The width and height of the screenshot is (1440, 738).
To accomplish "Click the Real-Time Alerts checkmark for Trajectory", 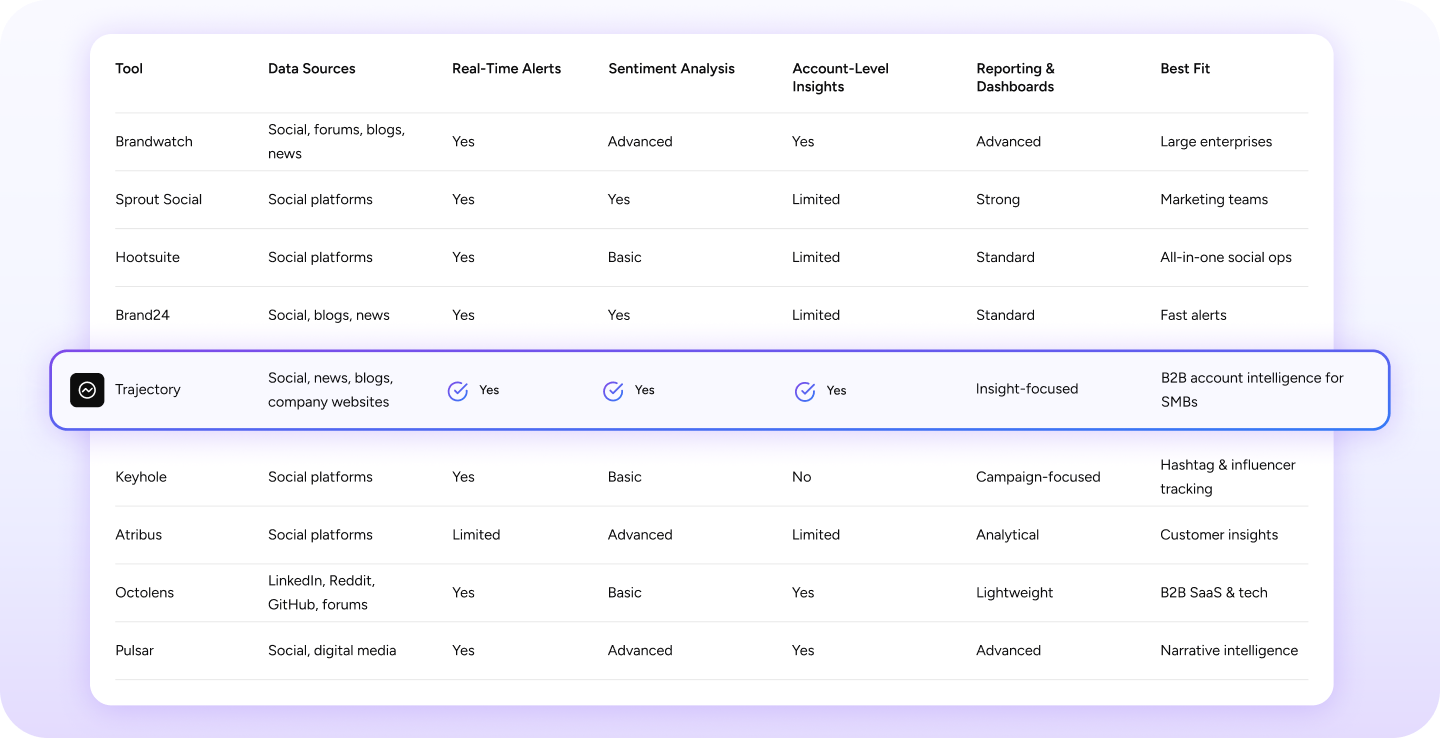I will pyautogui.click(x=458, y=391).
